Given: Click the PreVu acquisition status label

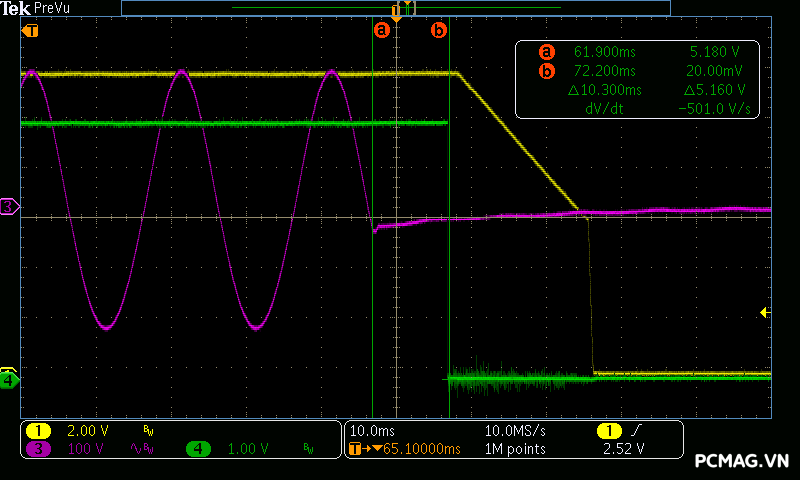Looking at the screenshot, I should pyautogui.click(x=51, y=8).
